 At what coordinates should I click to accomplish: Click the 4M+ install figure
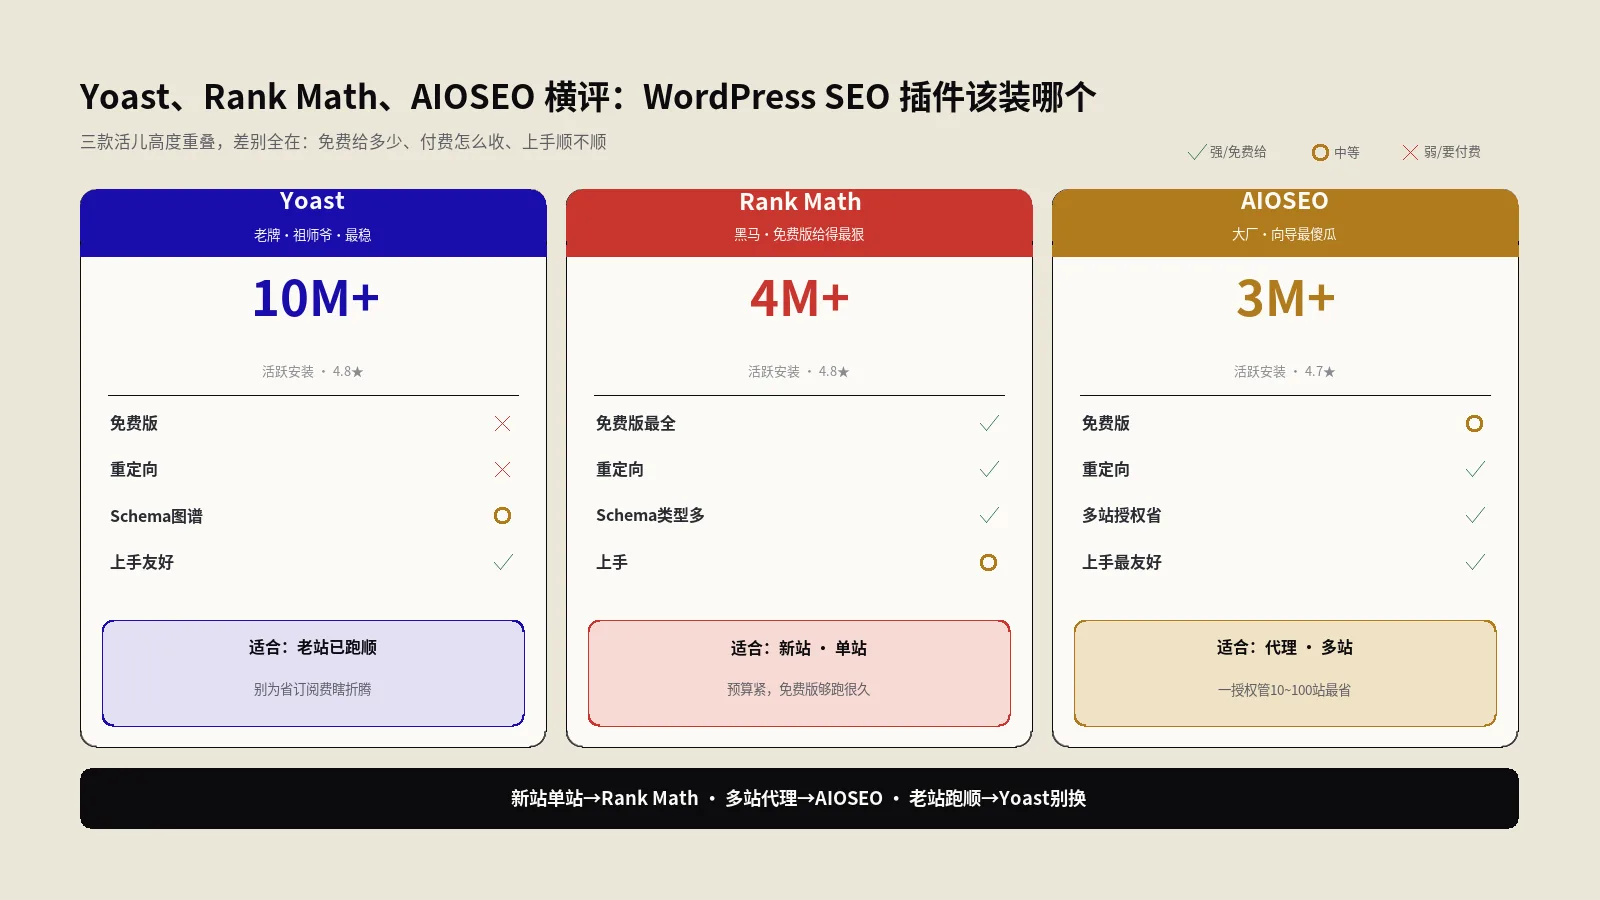point(800,299)
